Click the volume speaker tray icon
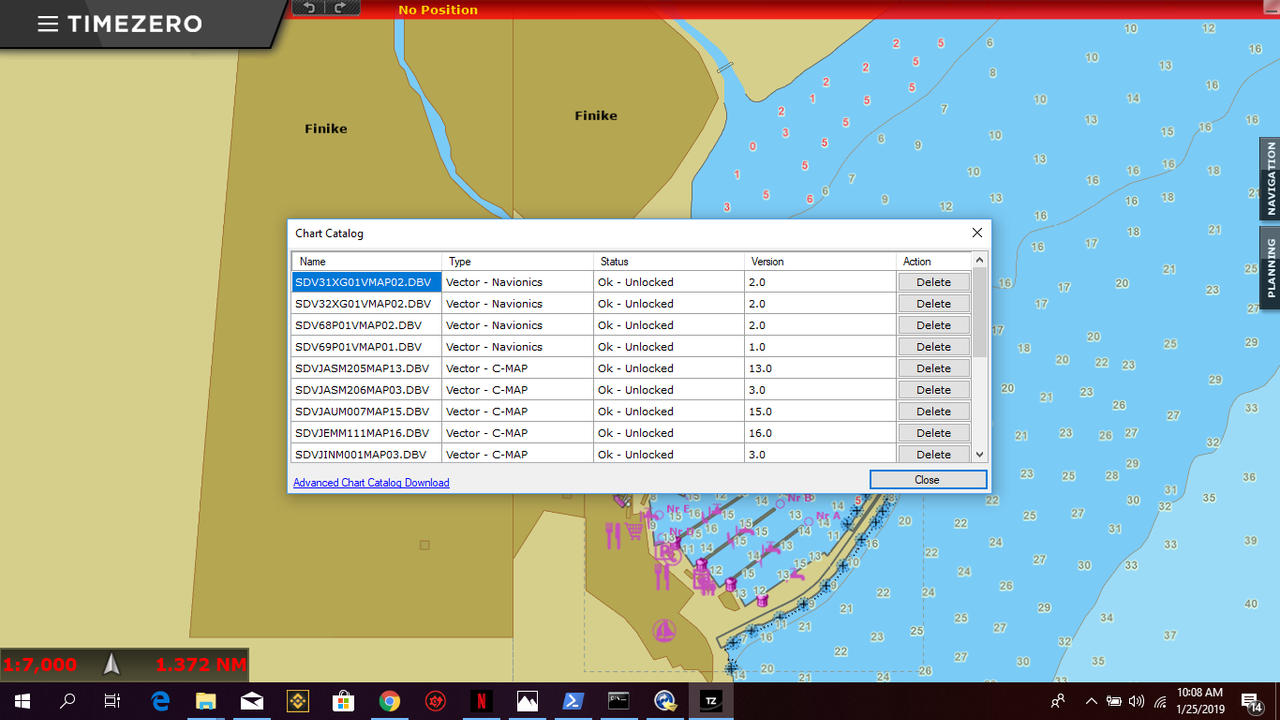Screen dimensions: 1280x720 pyautogui.click(x=1136, y=702)
